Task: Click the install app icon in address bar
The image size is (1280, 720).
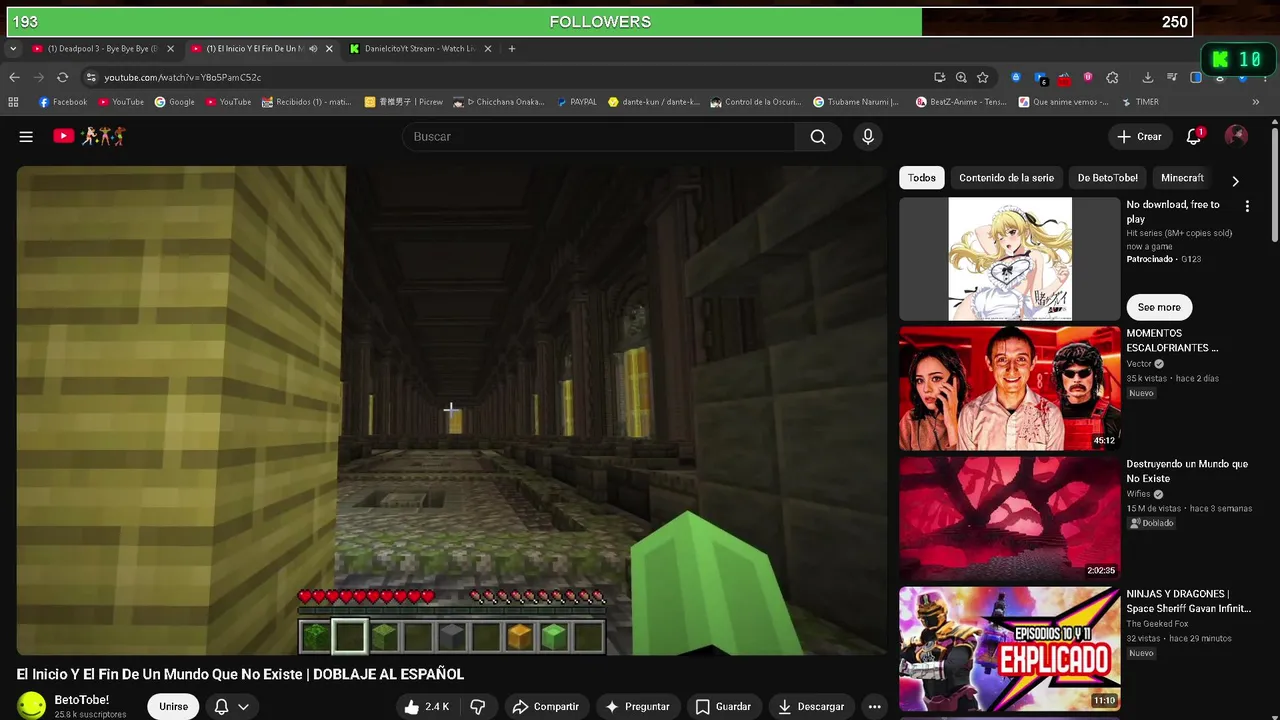Action: (x=939, y=77)
